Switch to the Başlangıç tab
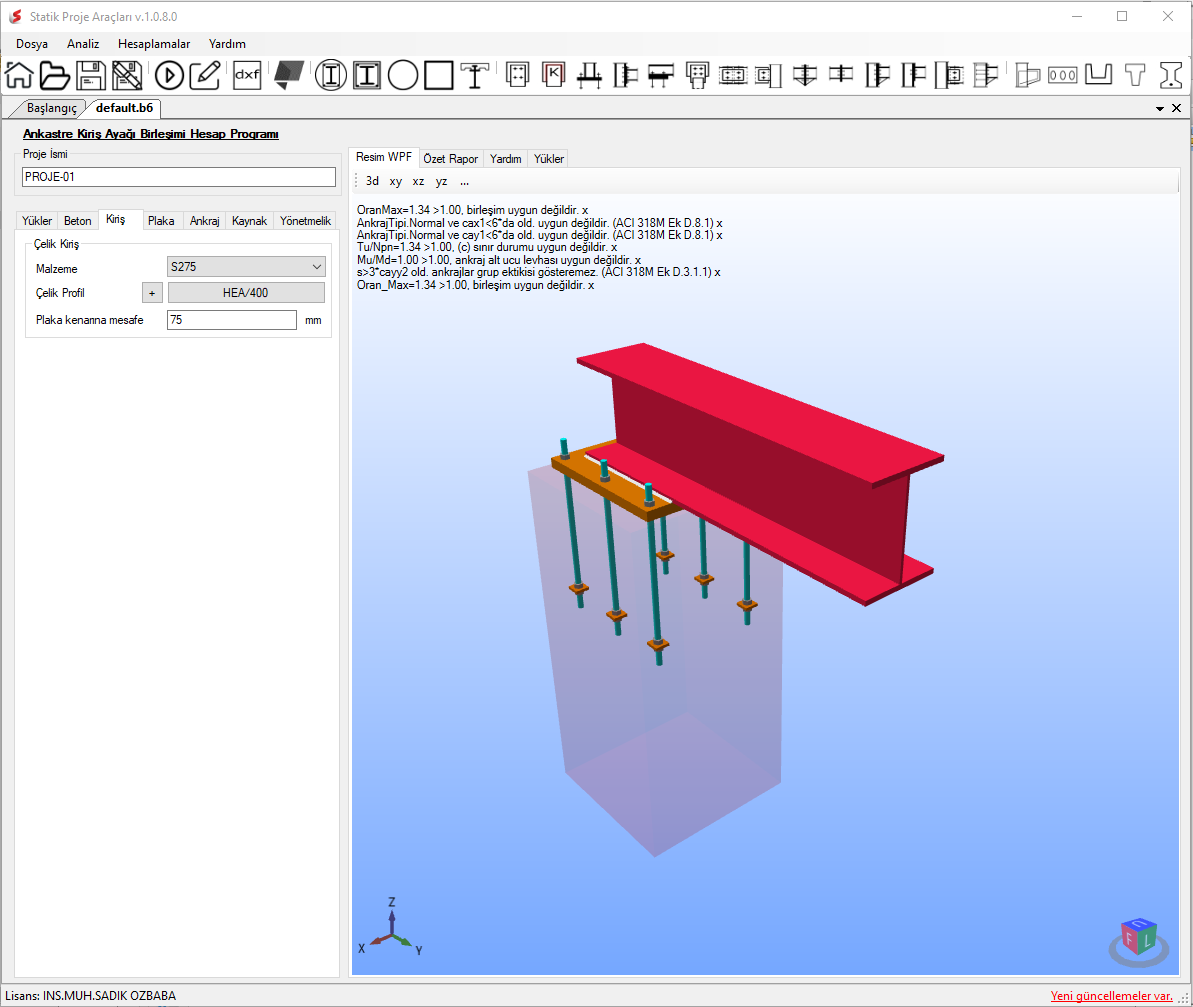This screenshot has height=1007, width=1193. coord(52,108)
